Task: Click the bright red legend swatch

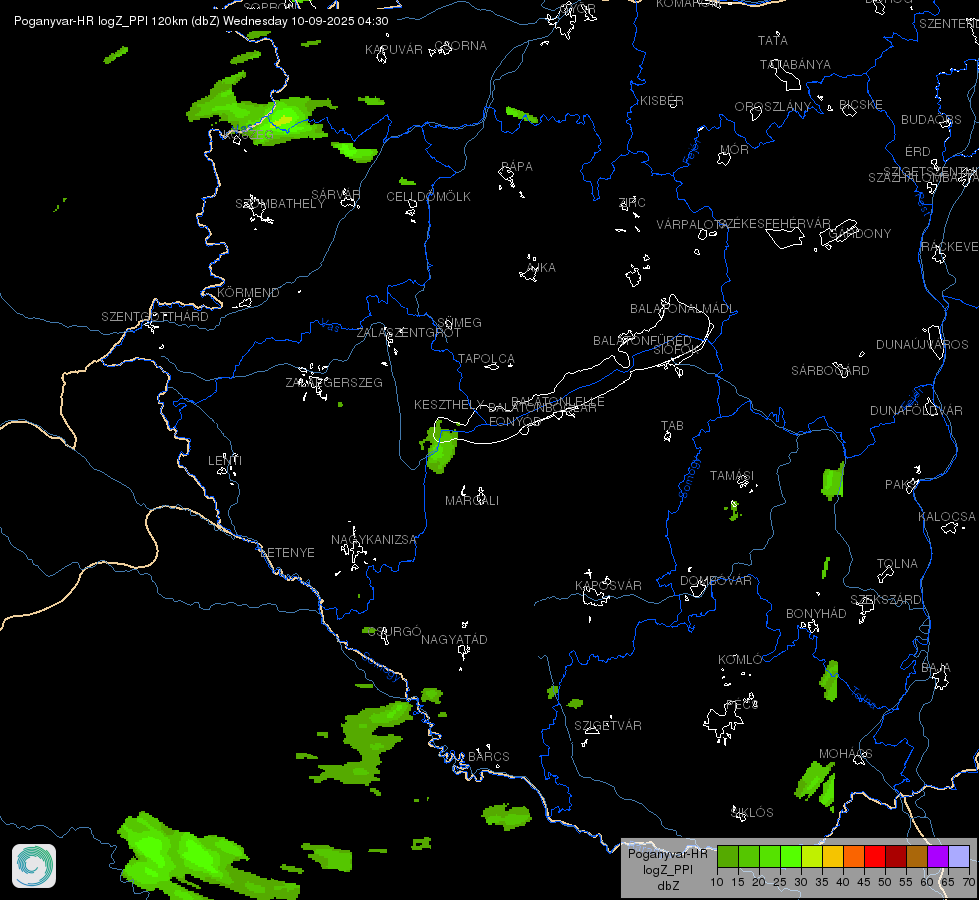Action: tap(875, 856)
